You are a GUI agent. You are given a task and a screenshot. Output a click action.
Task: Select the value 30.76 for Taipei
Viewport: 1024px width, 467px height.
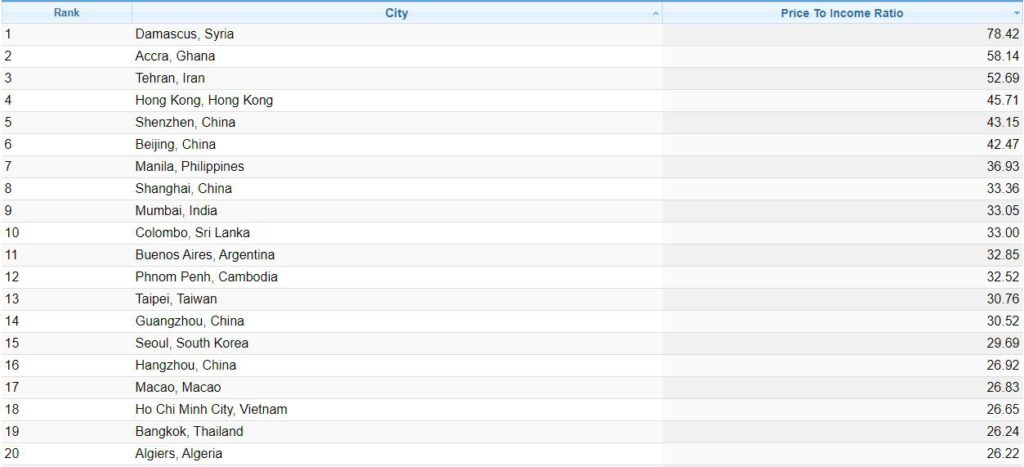(1002, 299)
